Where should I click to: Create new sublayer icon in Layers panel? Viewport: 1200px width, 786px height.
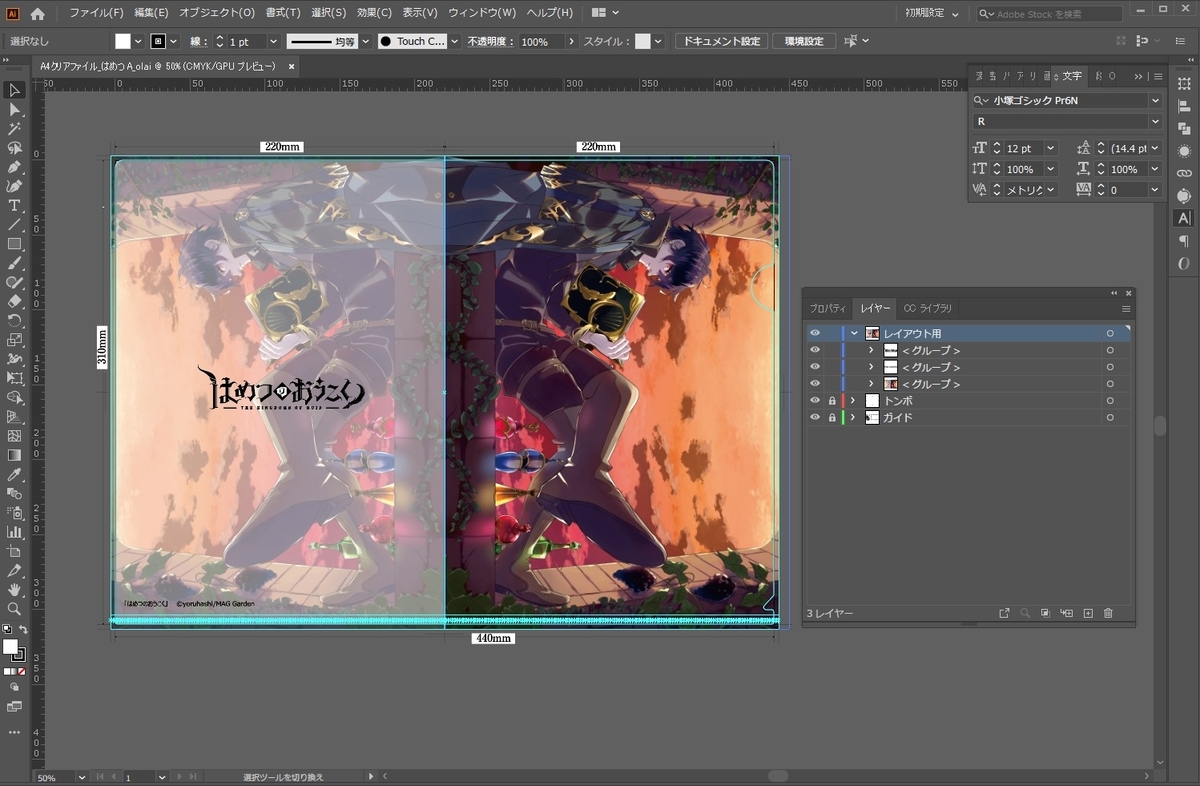tap(1067, 613)
